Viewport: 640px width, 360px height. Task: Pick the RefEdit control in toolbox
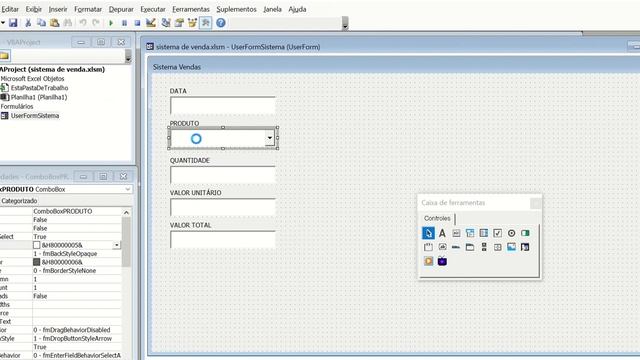(525, 247)
